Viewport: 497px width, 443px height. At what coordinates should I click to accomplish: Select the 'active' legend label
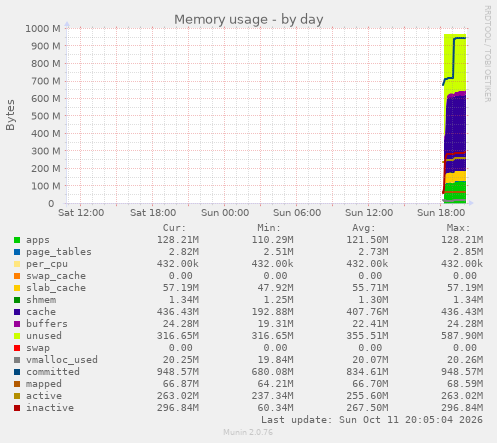click(44, 396)
